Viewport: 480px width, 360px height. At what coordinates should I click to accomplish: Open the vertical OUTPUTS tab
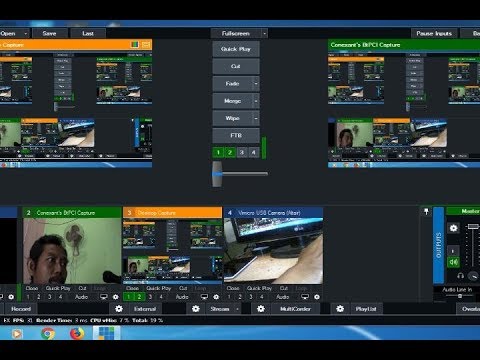point(438,245)
